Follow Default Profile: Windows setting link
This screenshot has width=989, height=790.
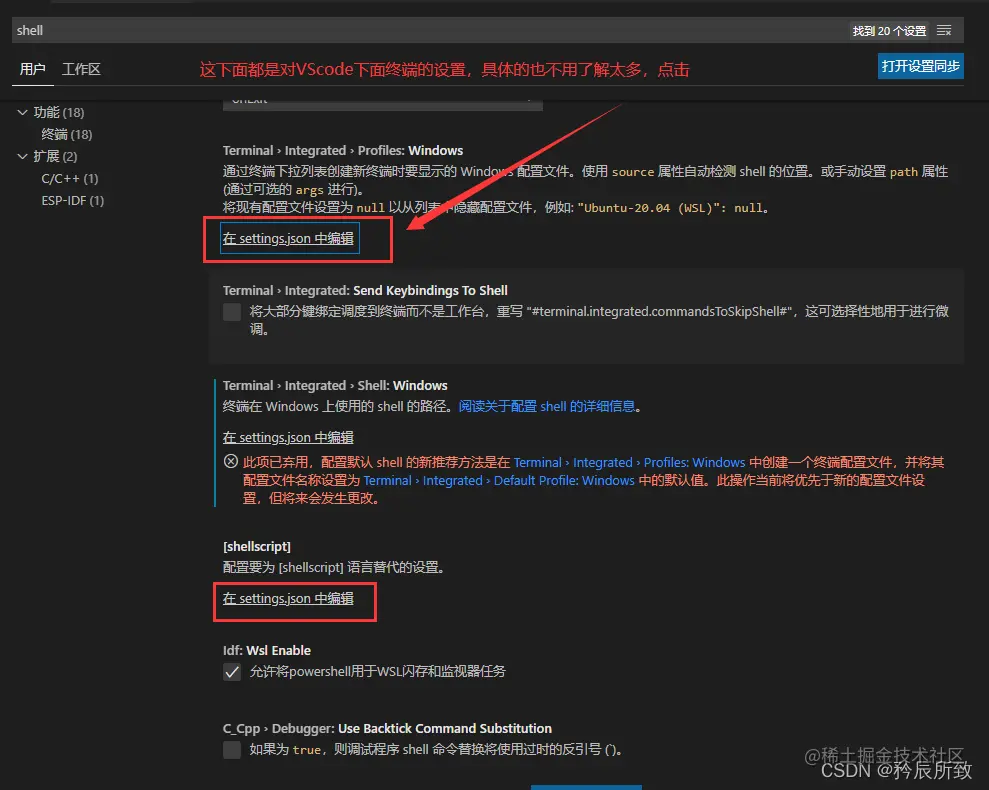point(499,480)
